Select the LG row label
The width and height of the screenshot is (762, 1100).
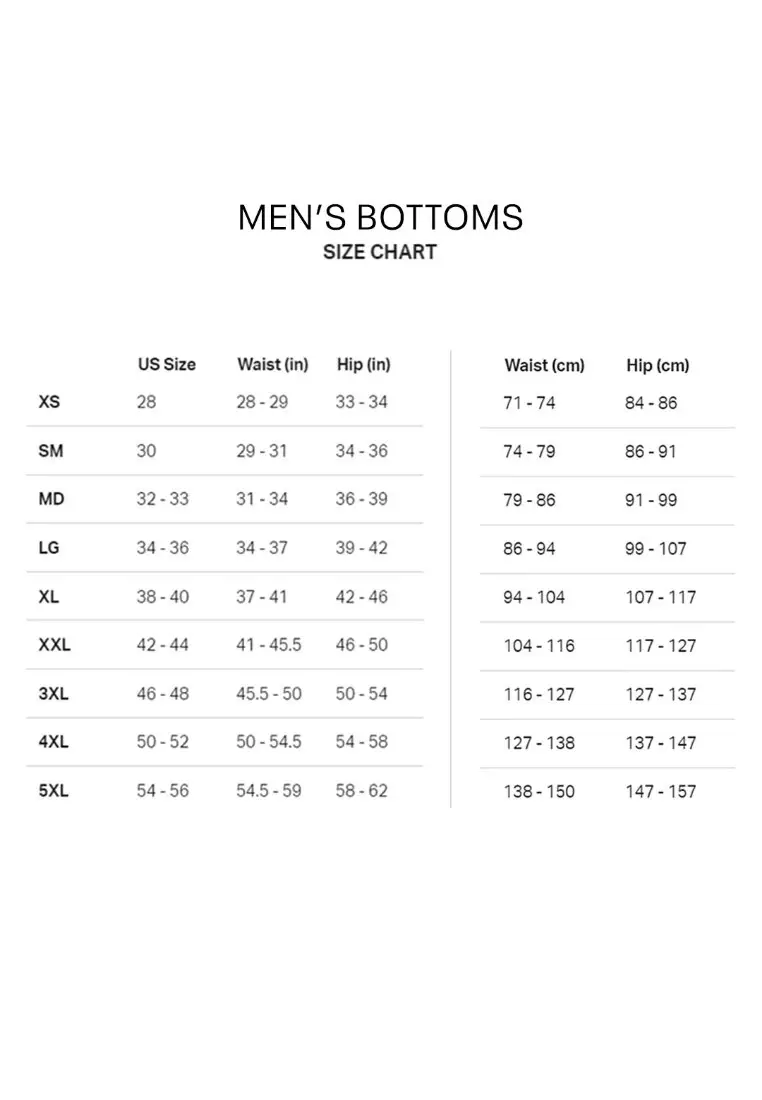coord(50,548)
